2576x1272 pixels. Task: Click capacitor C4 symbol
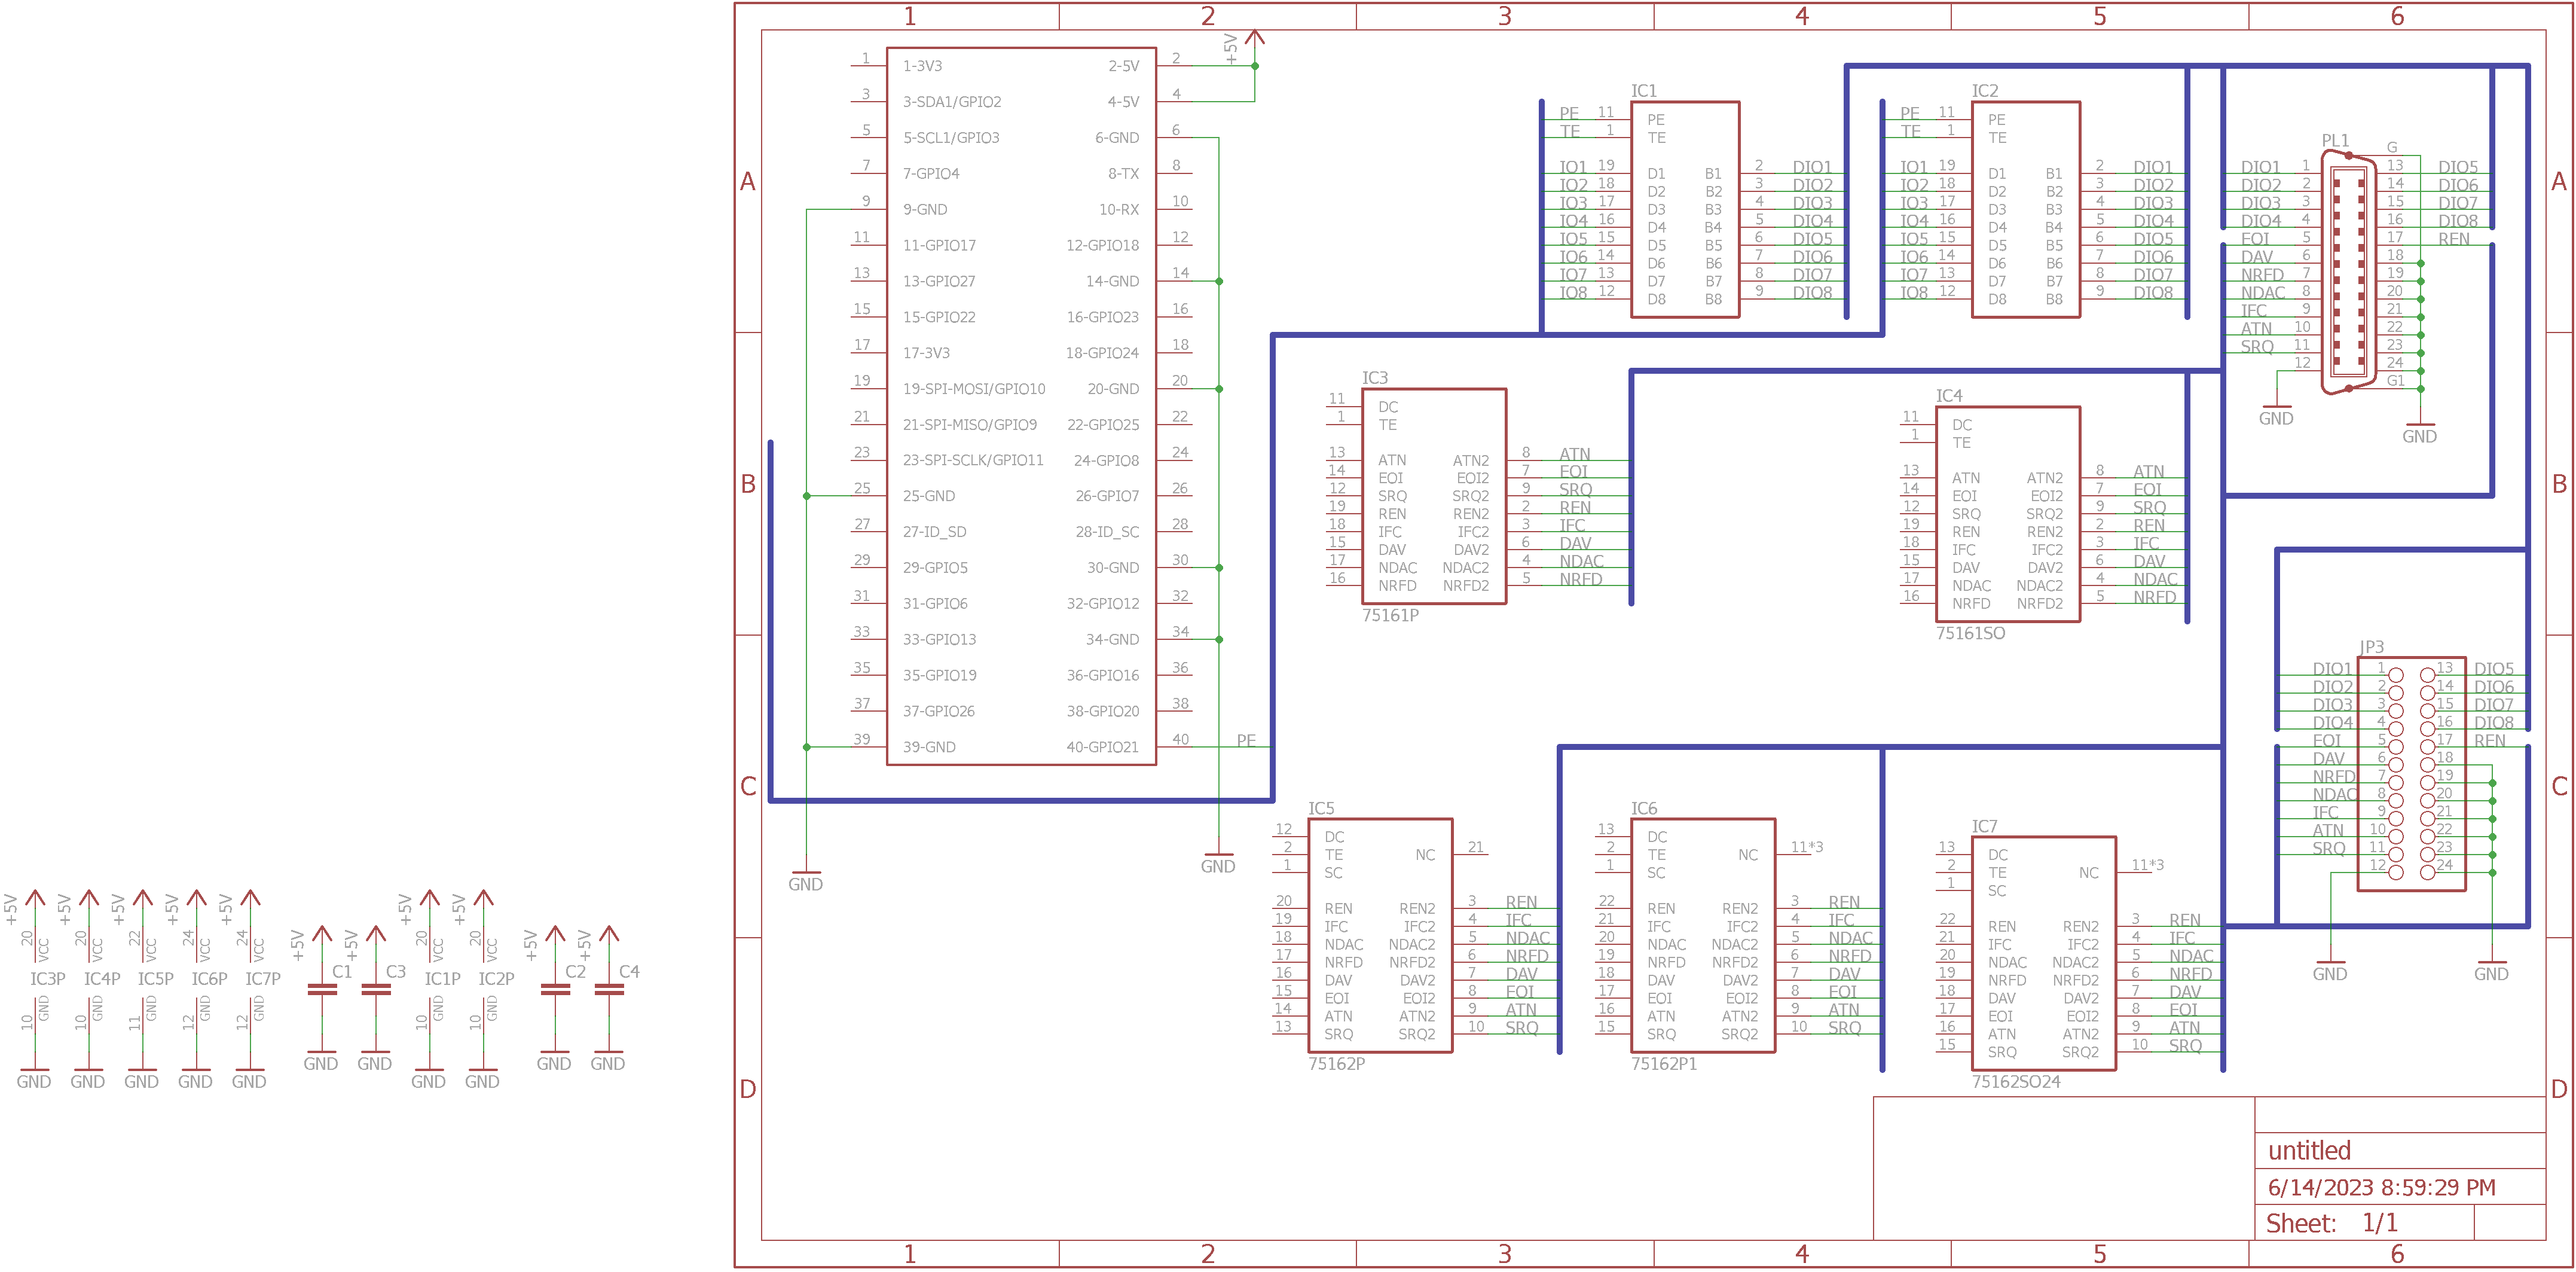(609, 990)
